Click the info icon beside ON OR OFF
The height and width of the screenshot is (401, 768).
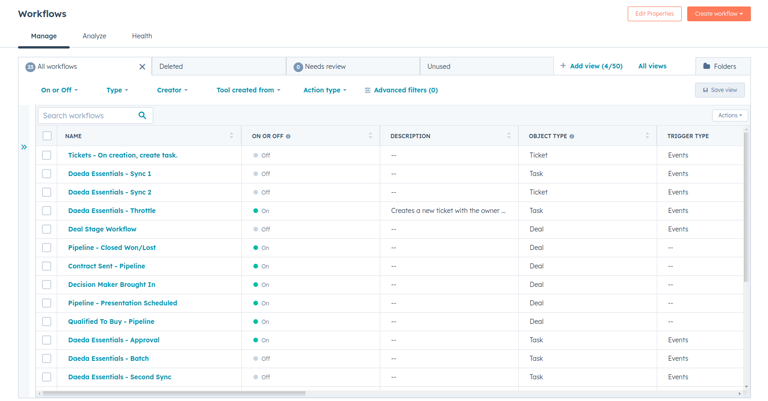[x=289, y=136]
